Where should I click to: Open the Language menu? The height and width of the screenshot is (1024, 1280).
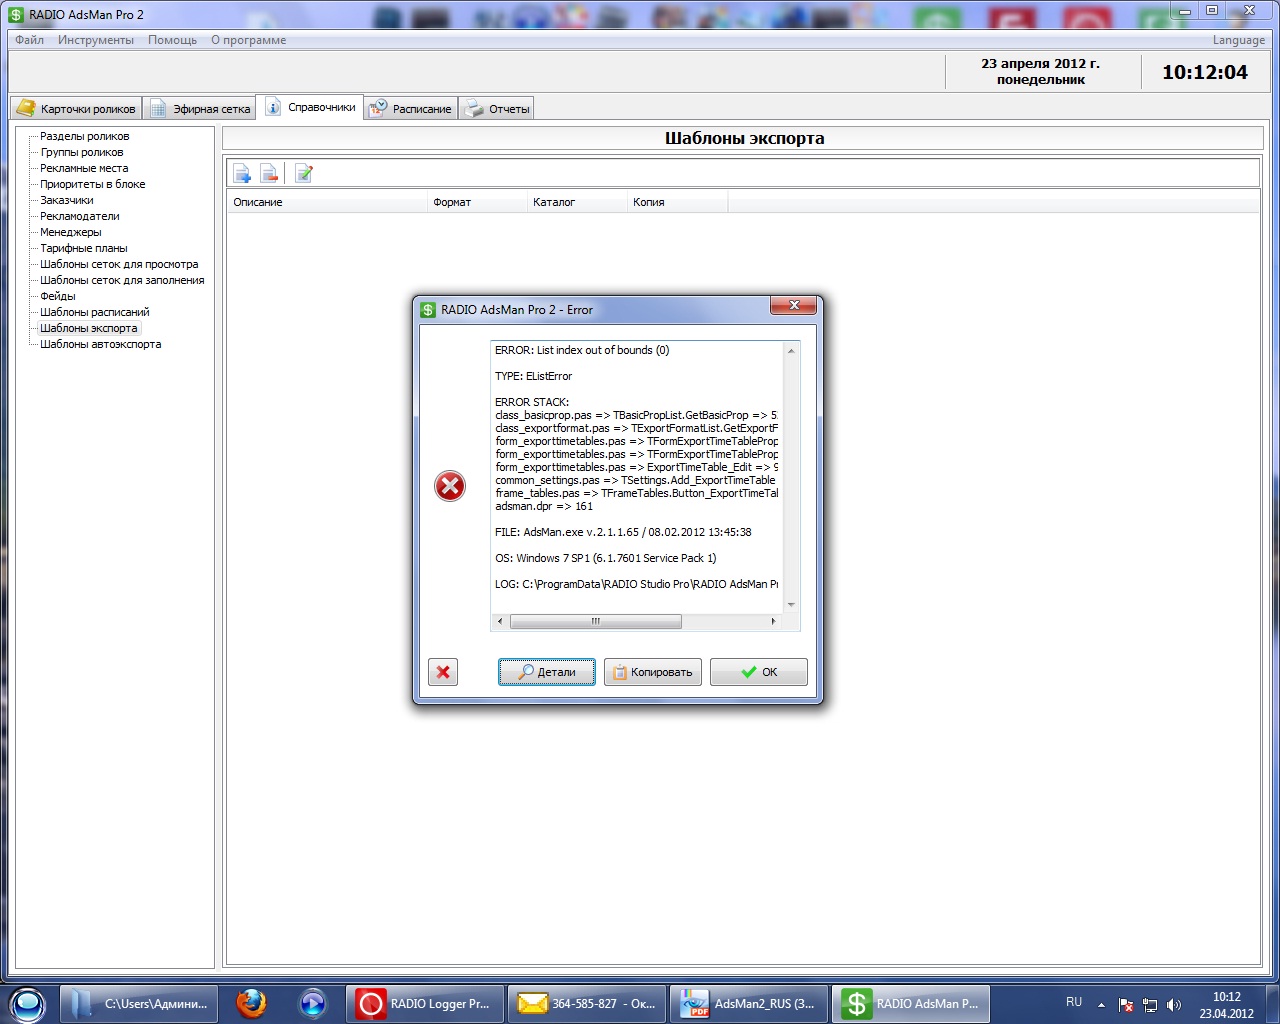point(1239,40)
